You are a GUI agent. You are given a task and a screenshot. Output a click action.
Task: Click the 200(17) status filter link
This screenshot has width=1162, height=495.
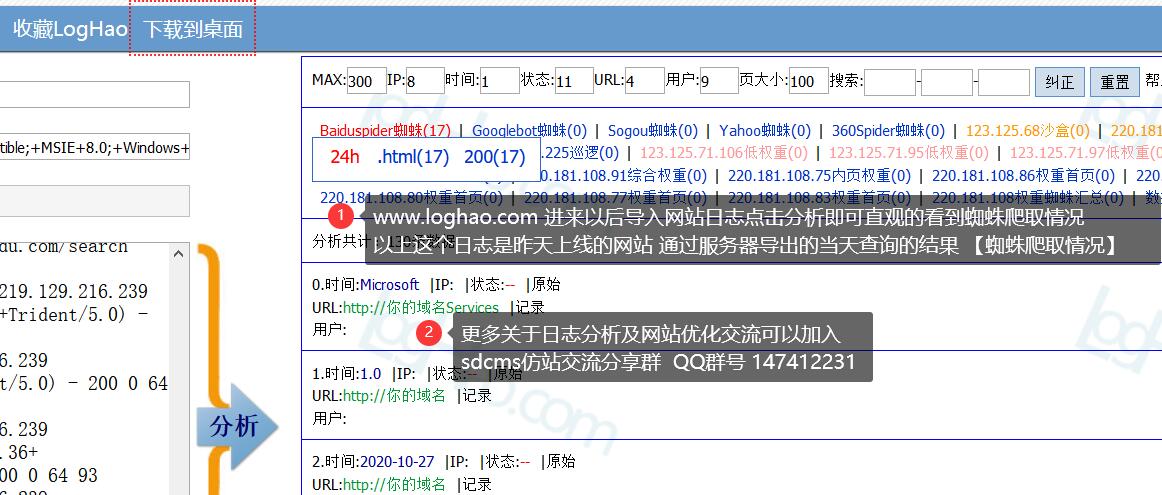[x=494, y=157]
